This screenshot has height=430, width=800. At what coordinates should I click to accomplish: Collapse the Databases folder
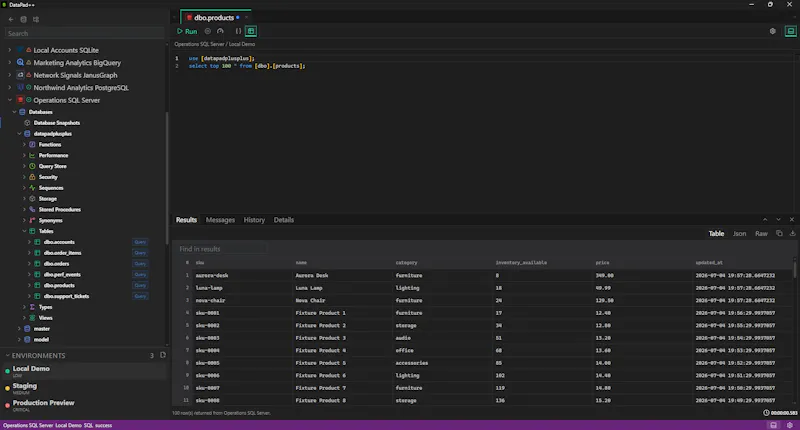[14, 112]
